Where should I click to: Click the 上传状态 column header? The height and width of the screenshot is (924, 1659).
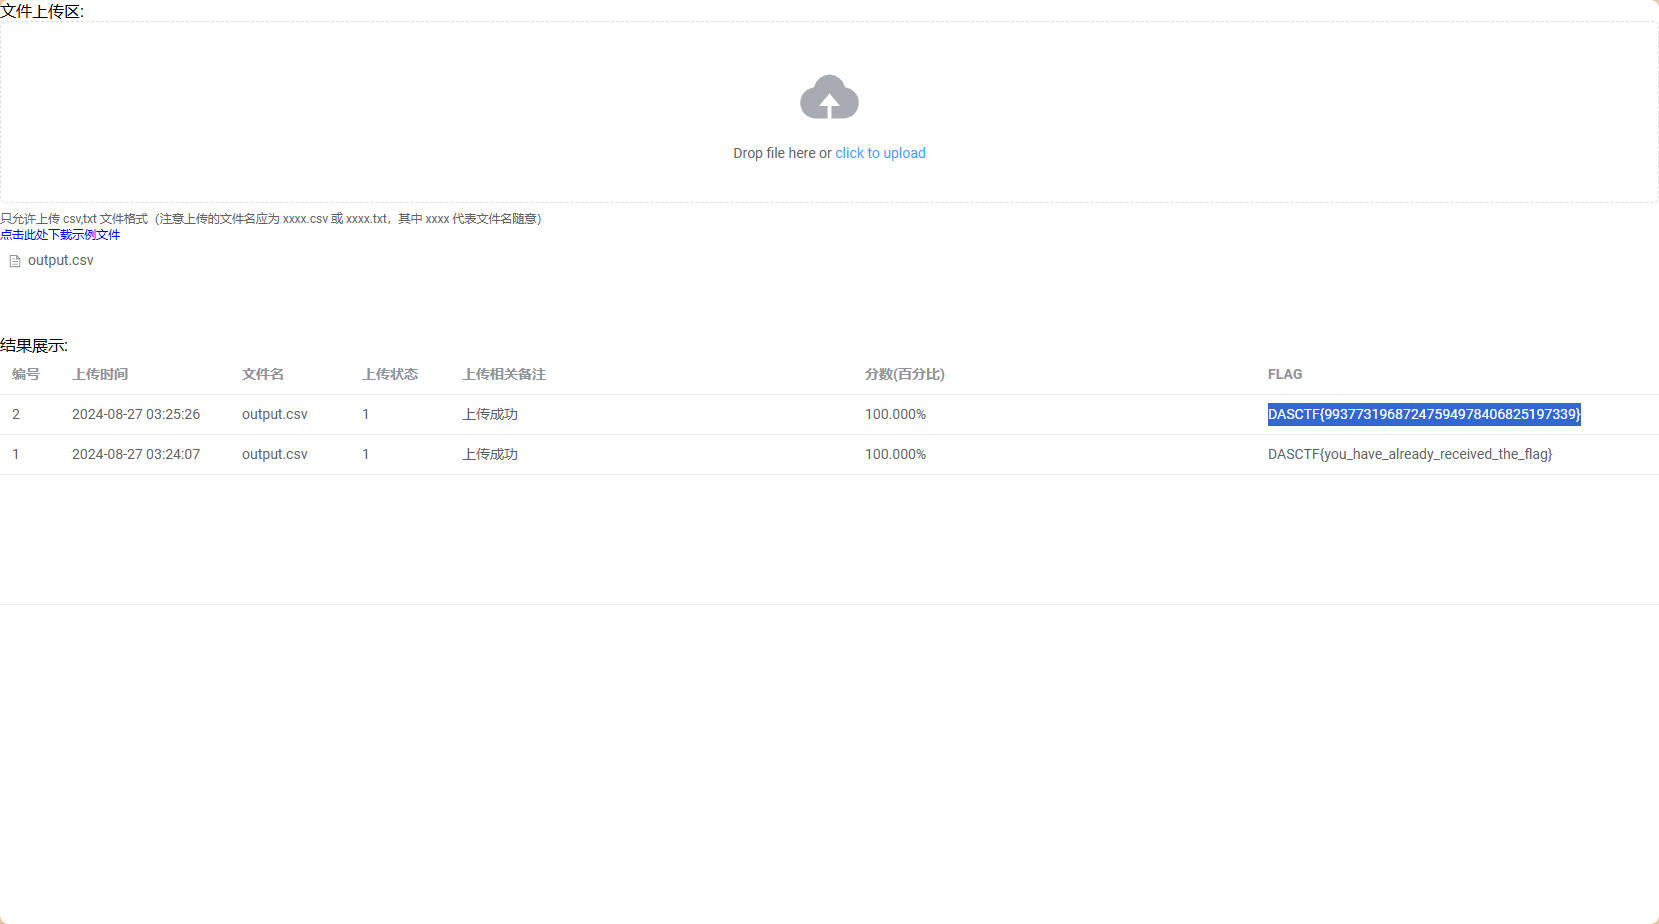click(390, 374)
